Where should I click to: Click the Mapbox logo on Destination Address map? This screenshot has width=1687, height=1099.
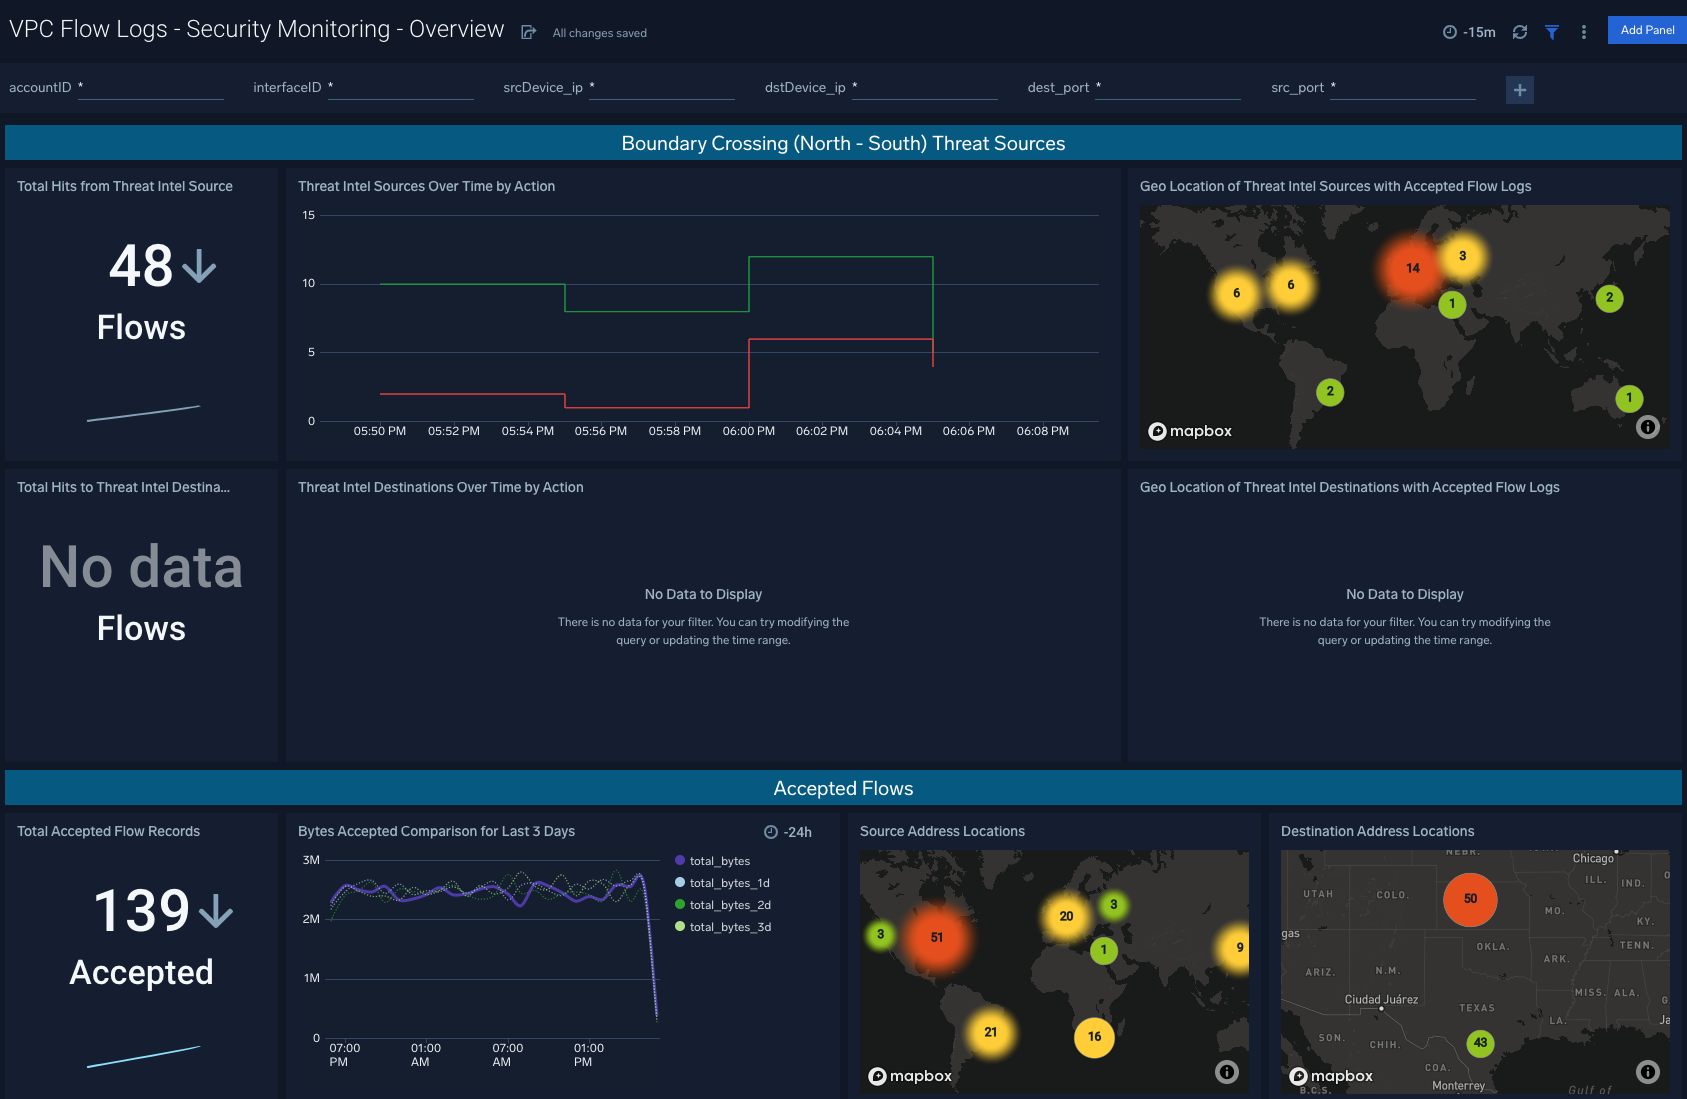[1331, 1076]
